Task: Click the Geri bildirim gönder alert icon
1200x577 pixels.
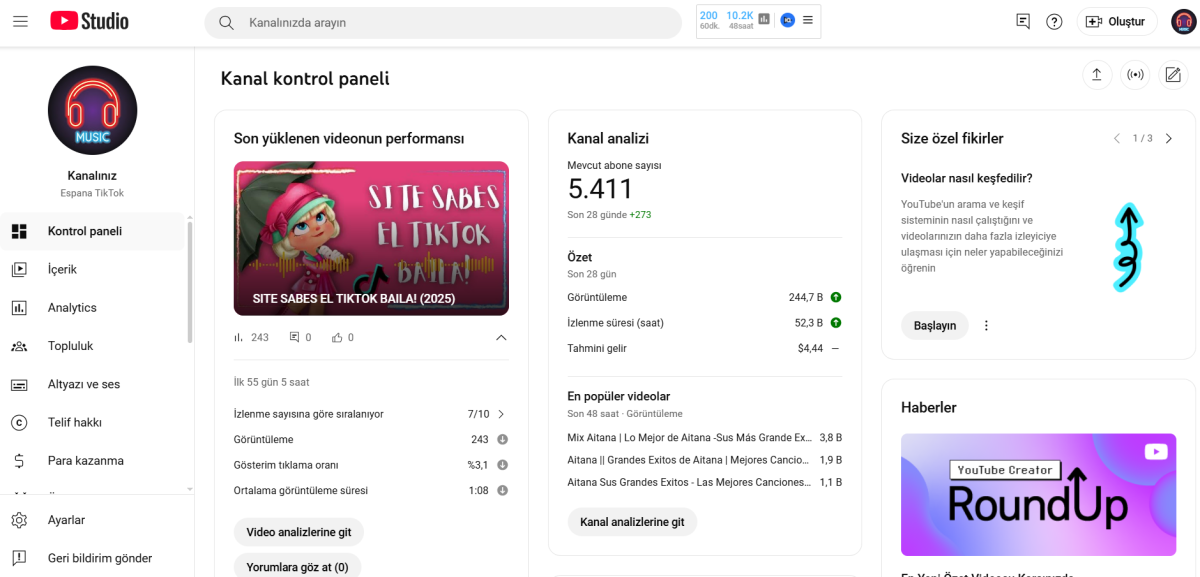Action: pyautogui.click(x=19, y=558)
